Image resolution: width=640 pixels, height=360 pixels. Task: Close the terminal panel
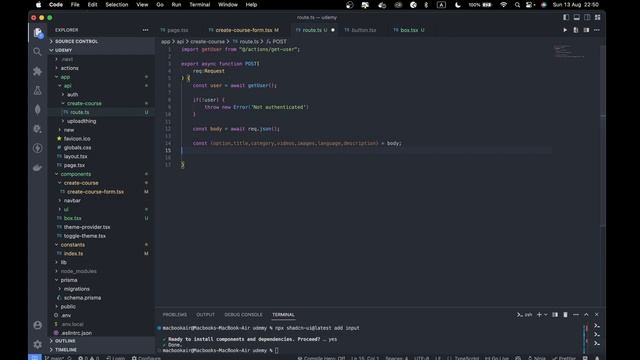tap(597, 315)
